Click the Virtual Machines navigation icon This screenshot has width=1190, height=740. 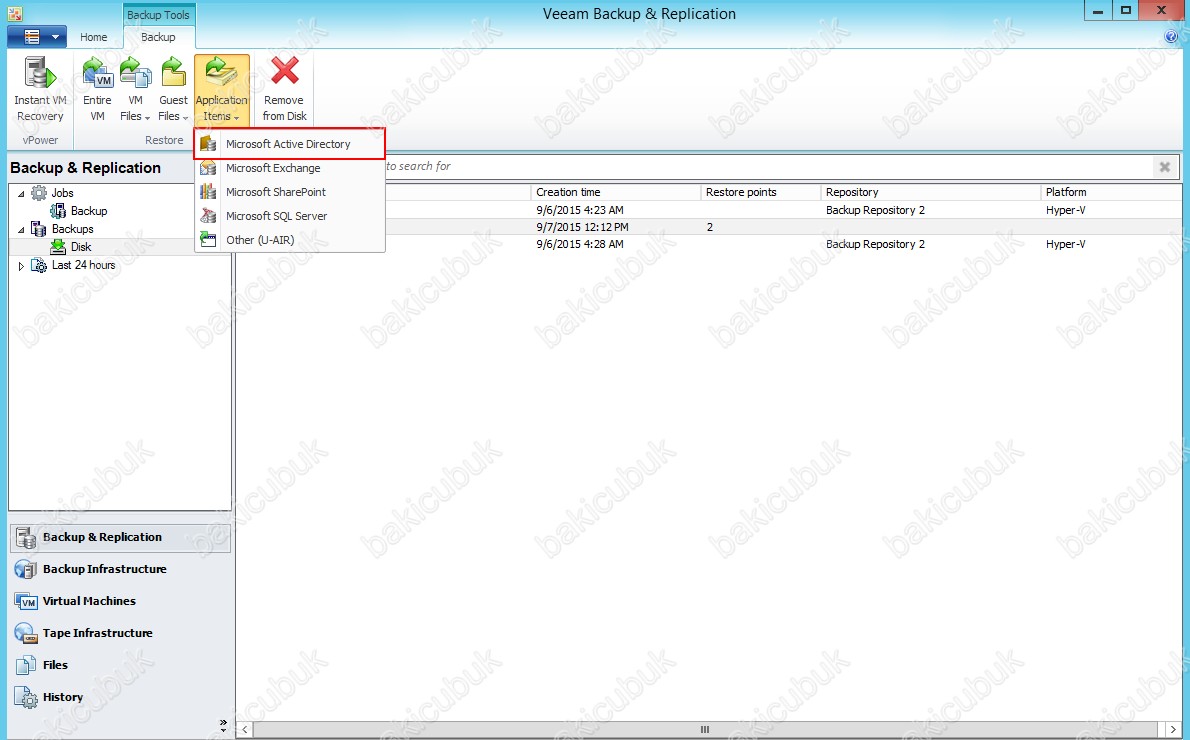click(x=26, y=601)
